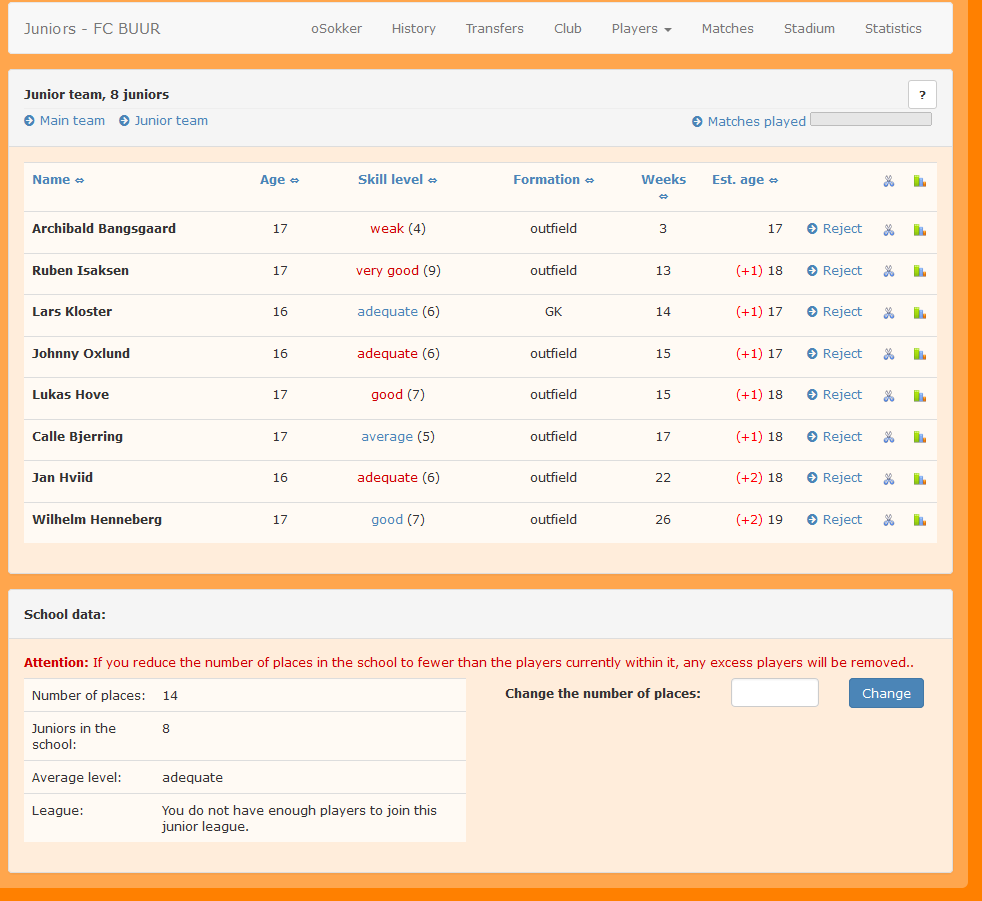Sort table by Name column
Image resolution: width=982 pixels, height=901 pixels.
[58, 180]
